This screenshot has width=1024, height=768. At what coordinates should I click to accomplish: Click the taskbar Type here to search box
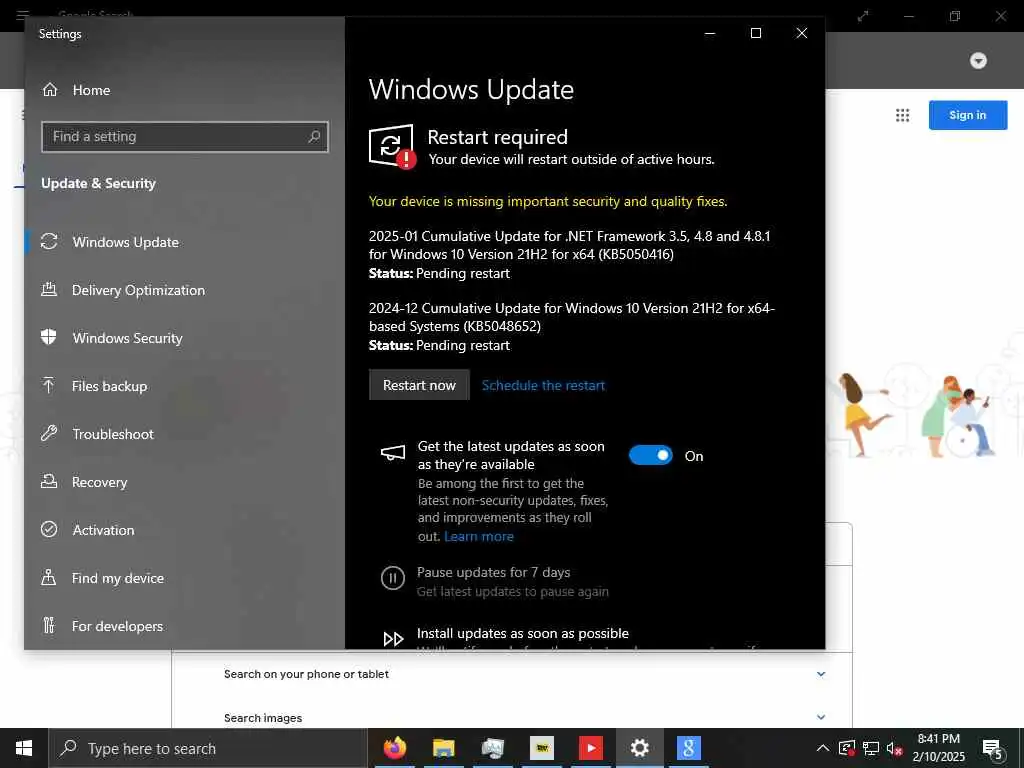tap(208, 748)
